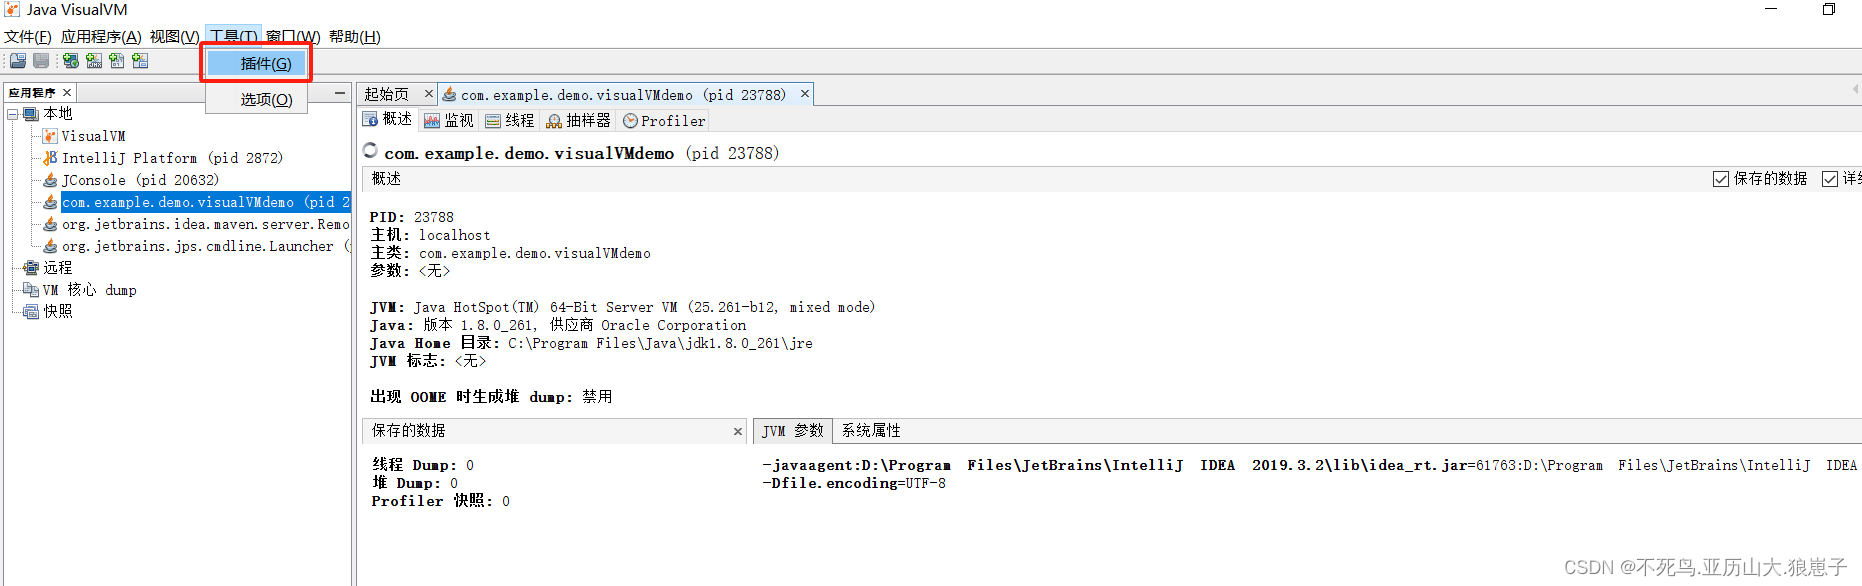The height and width of the screenshot is (586, 1862).
Task: Uncheck 保存的数据 in the overview header
Action: (1721, 178)
